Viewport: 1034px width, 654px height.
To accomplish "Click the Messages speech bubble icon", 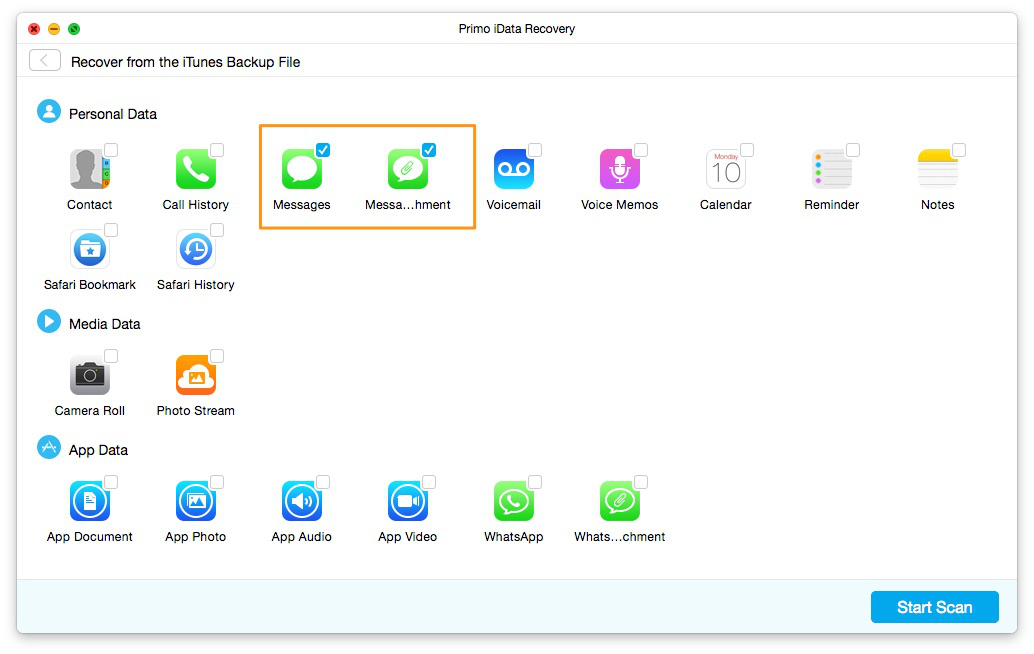I will point(301,169).
